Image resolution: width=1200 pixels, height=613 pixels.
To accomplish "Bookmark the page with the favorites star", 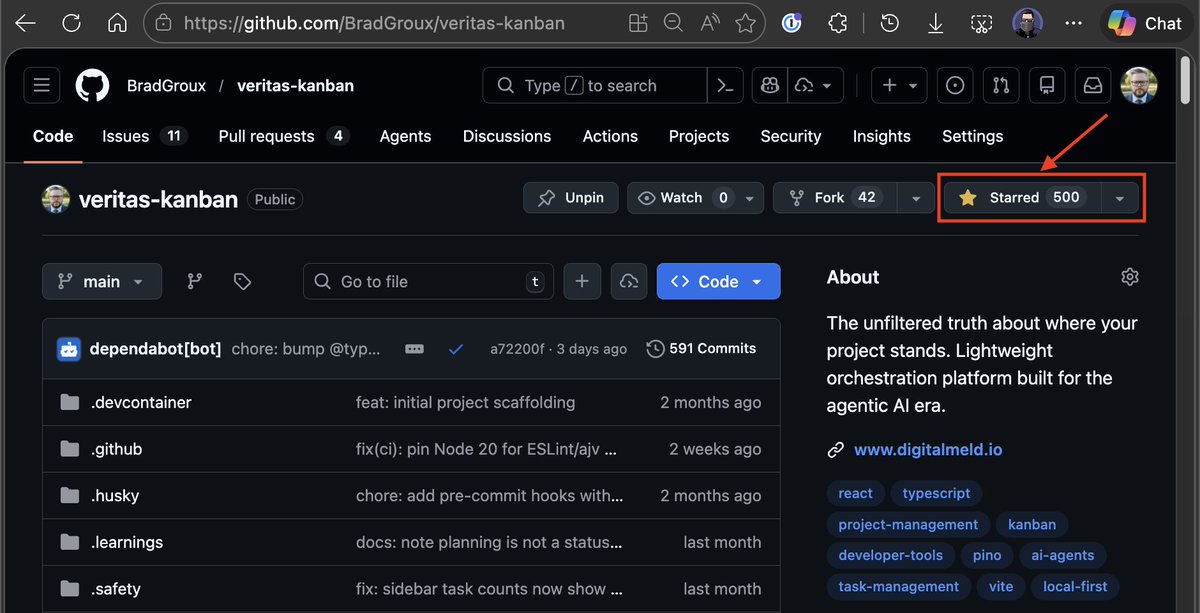I will click(745, 23).
